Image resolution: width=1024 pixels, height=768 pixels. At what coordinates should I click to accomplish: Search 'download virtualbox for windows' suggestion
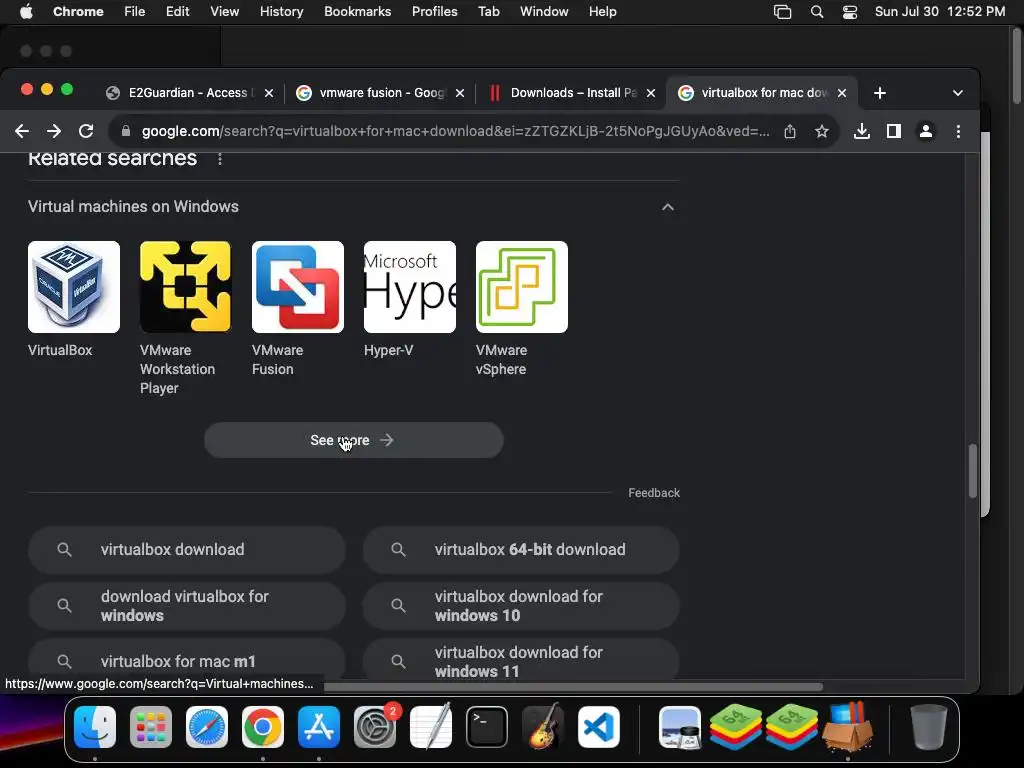[x=187, y=606]
